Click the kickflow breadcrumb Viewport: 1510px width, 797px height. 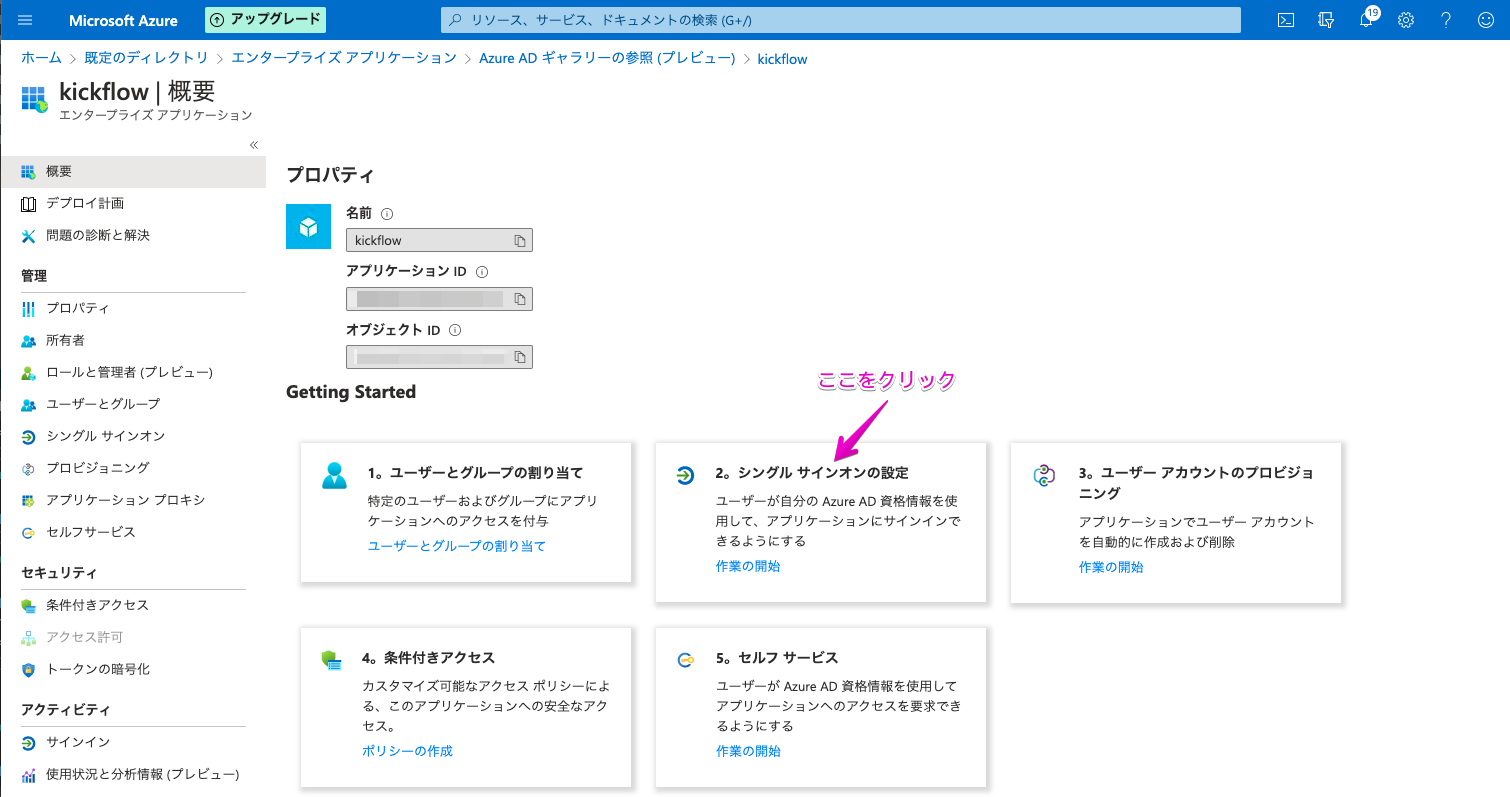[782, 59]
